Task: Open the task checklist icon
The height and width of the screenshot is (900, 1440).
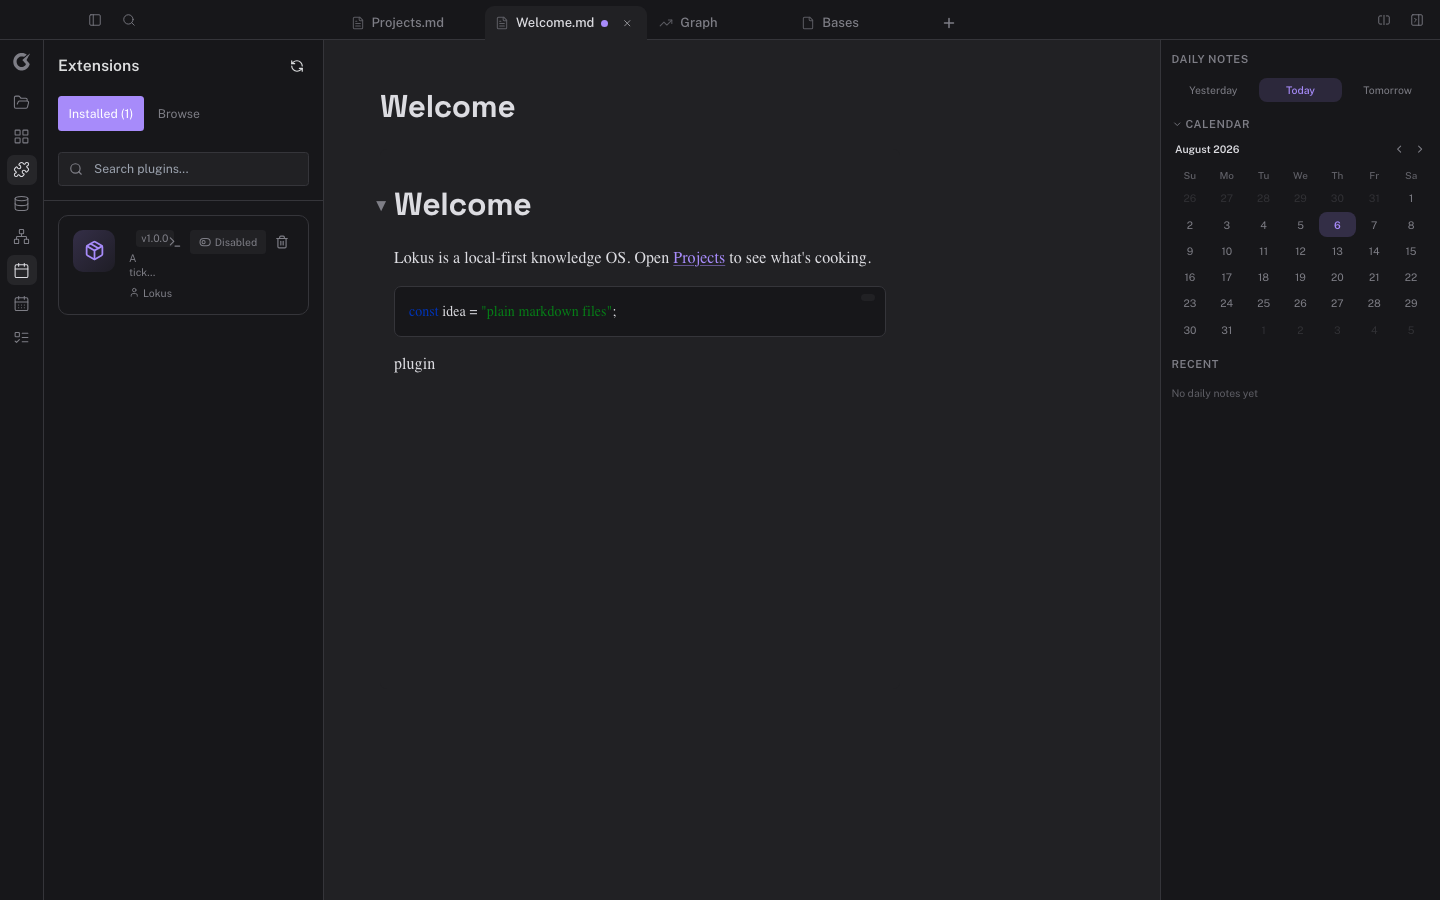Action: coord(22,337)
